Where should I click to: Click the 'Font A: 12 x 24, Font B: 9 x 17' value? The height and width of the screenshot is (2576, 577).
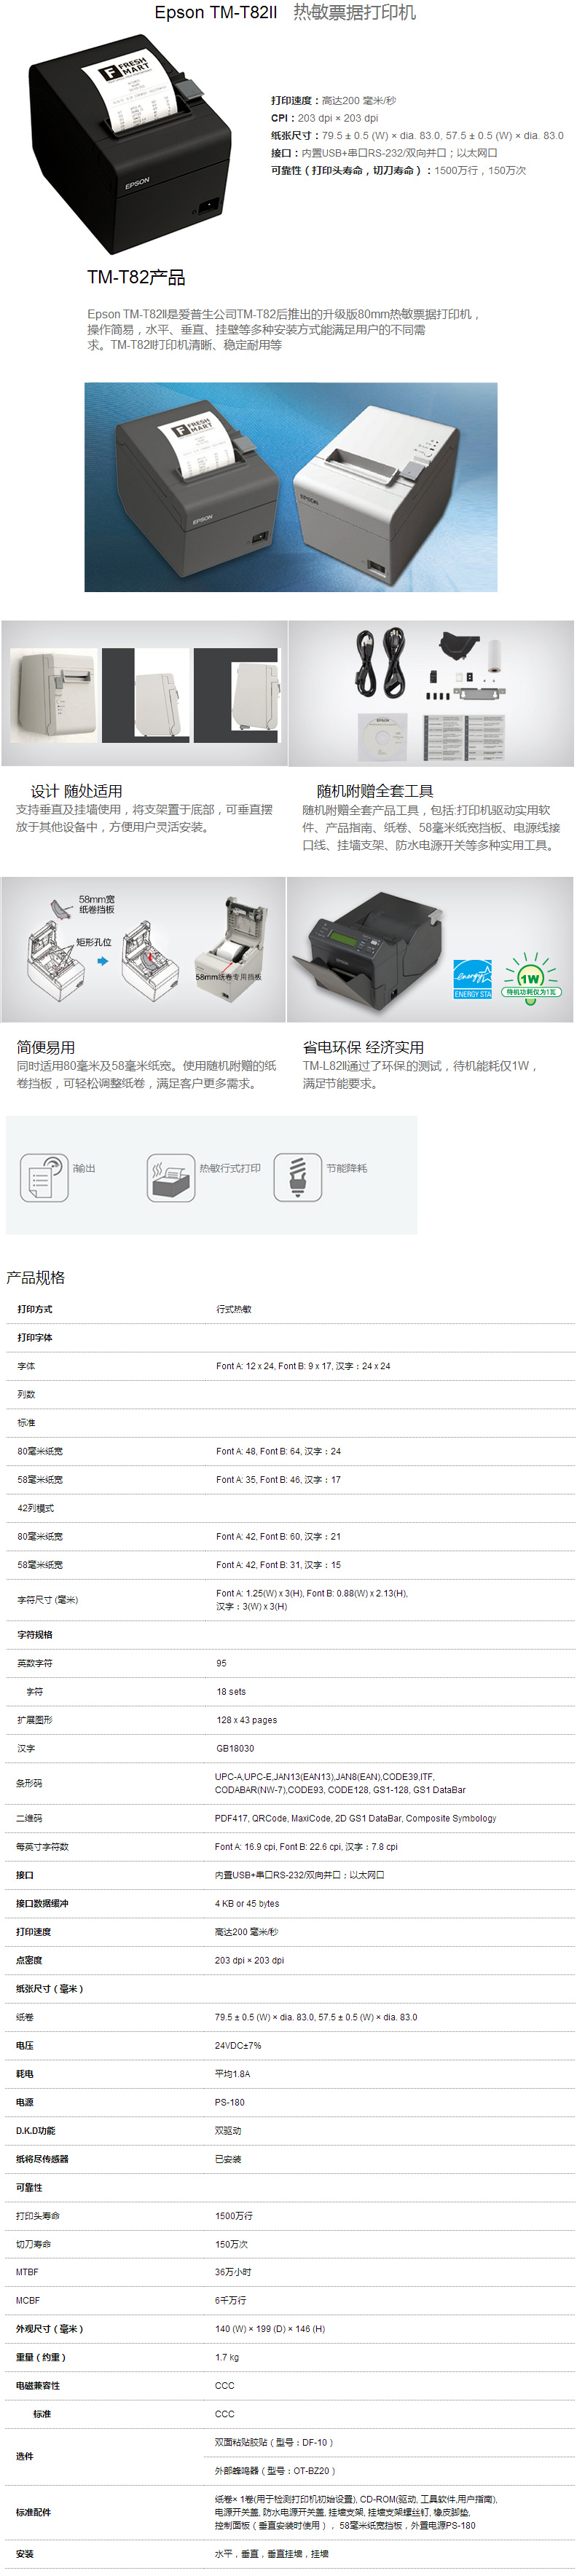point(303,1365)
